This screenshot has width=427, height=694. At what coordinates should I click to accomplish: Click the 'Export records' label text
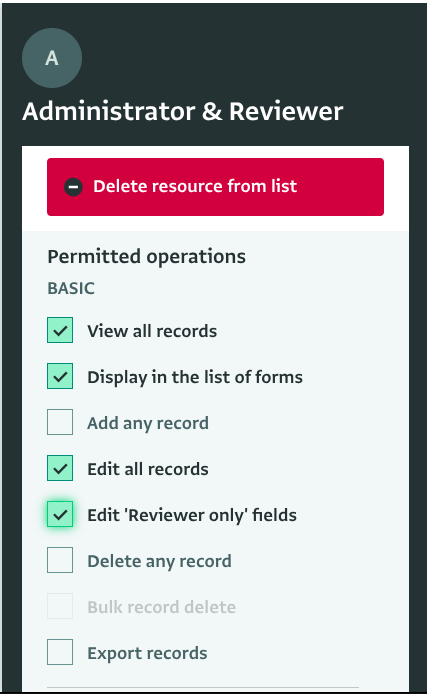pos(147,654)
